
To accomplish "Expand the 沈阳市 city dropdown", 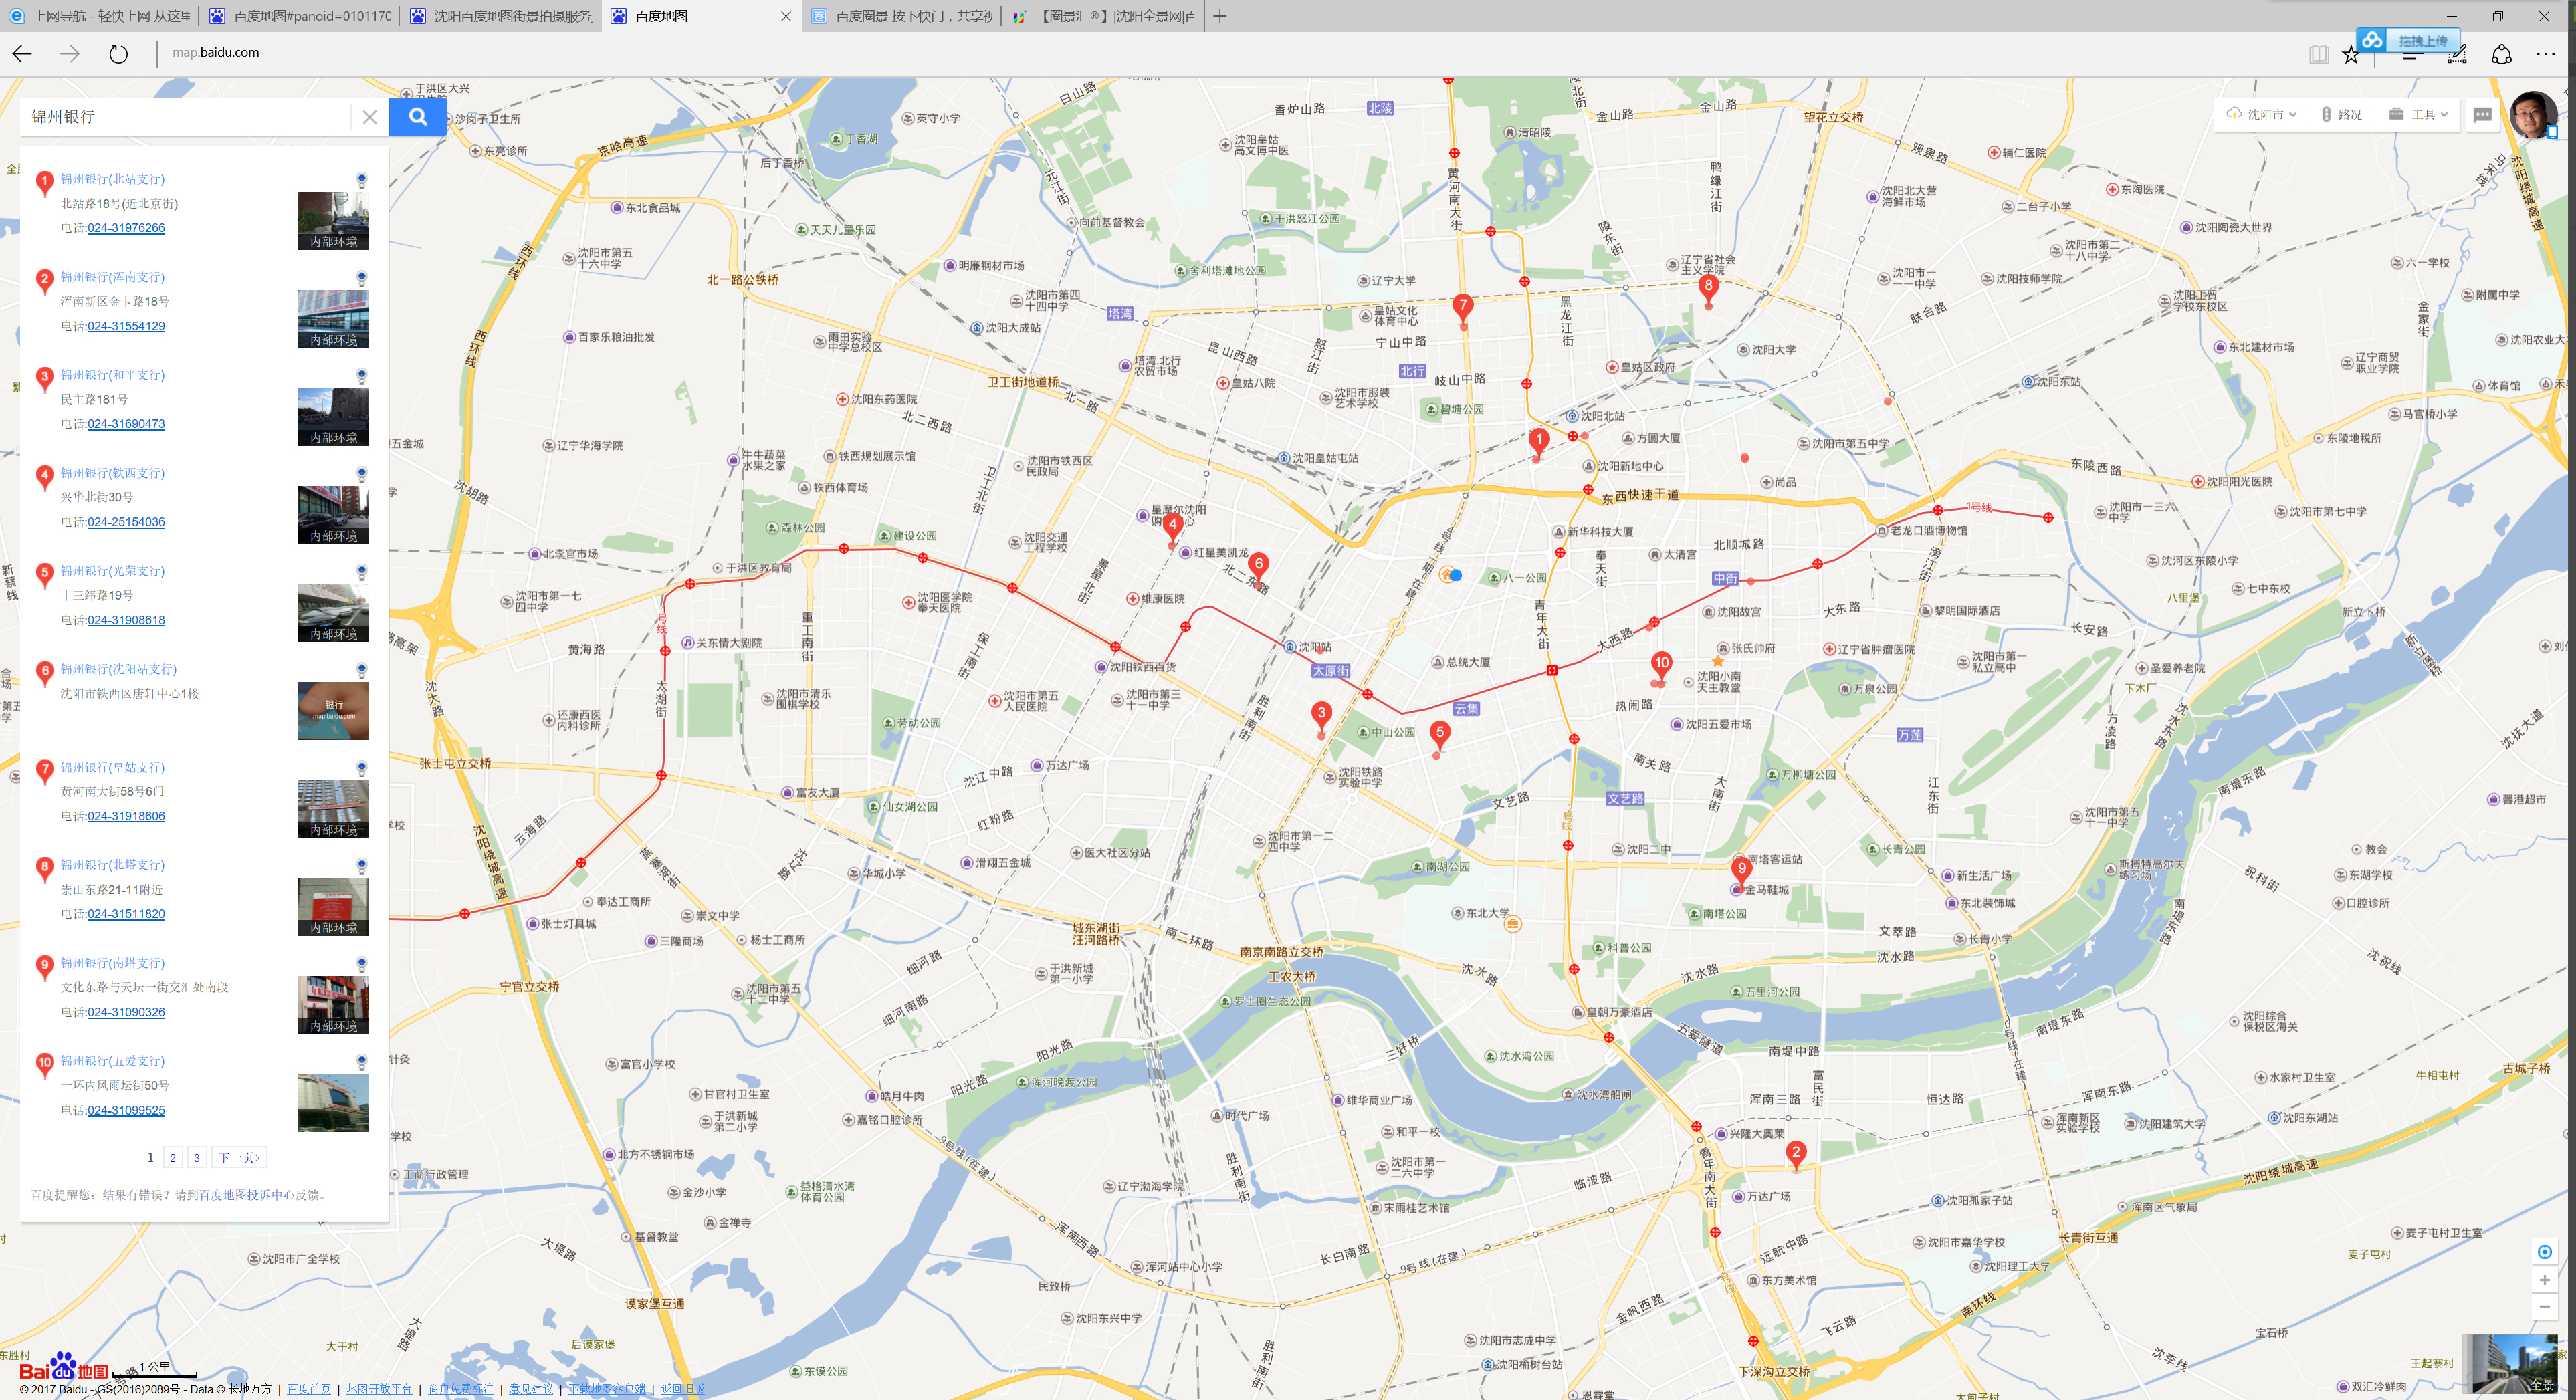I will tap(2262, 115).
